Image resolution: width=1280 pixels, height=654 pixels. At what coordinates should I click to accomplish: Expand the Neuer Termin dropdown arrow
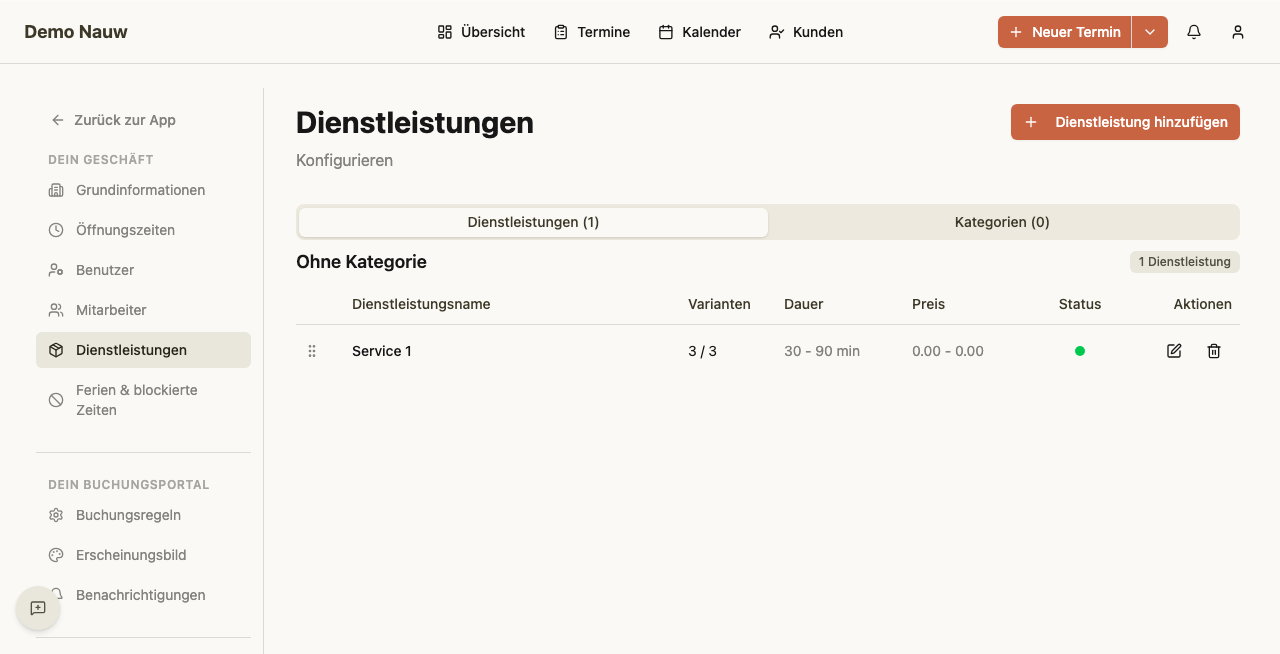[x=1150, y=32]
